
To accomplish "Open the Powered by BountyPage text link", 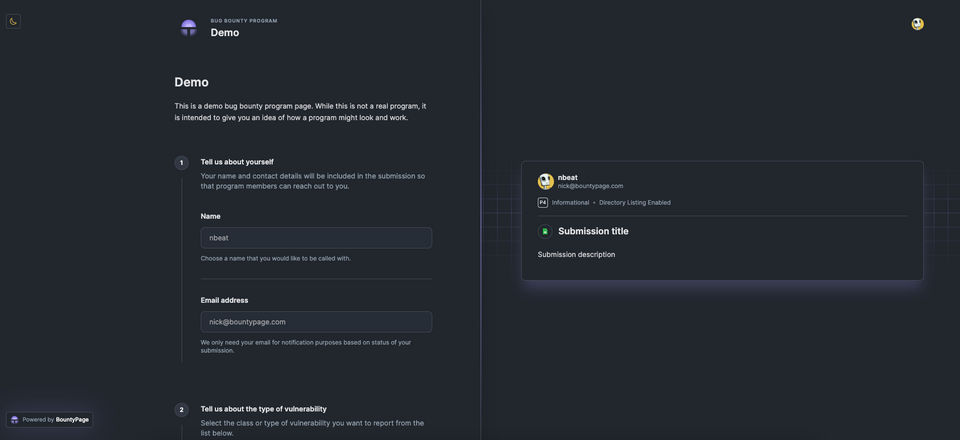I will (x=56, y=420).
